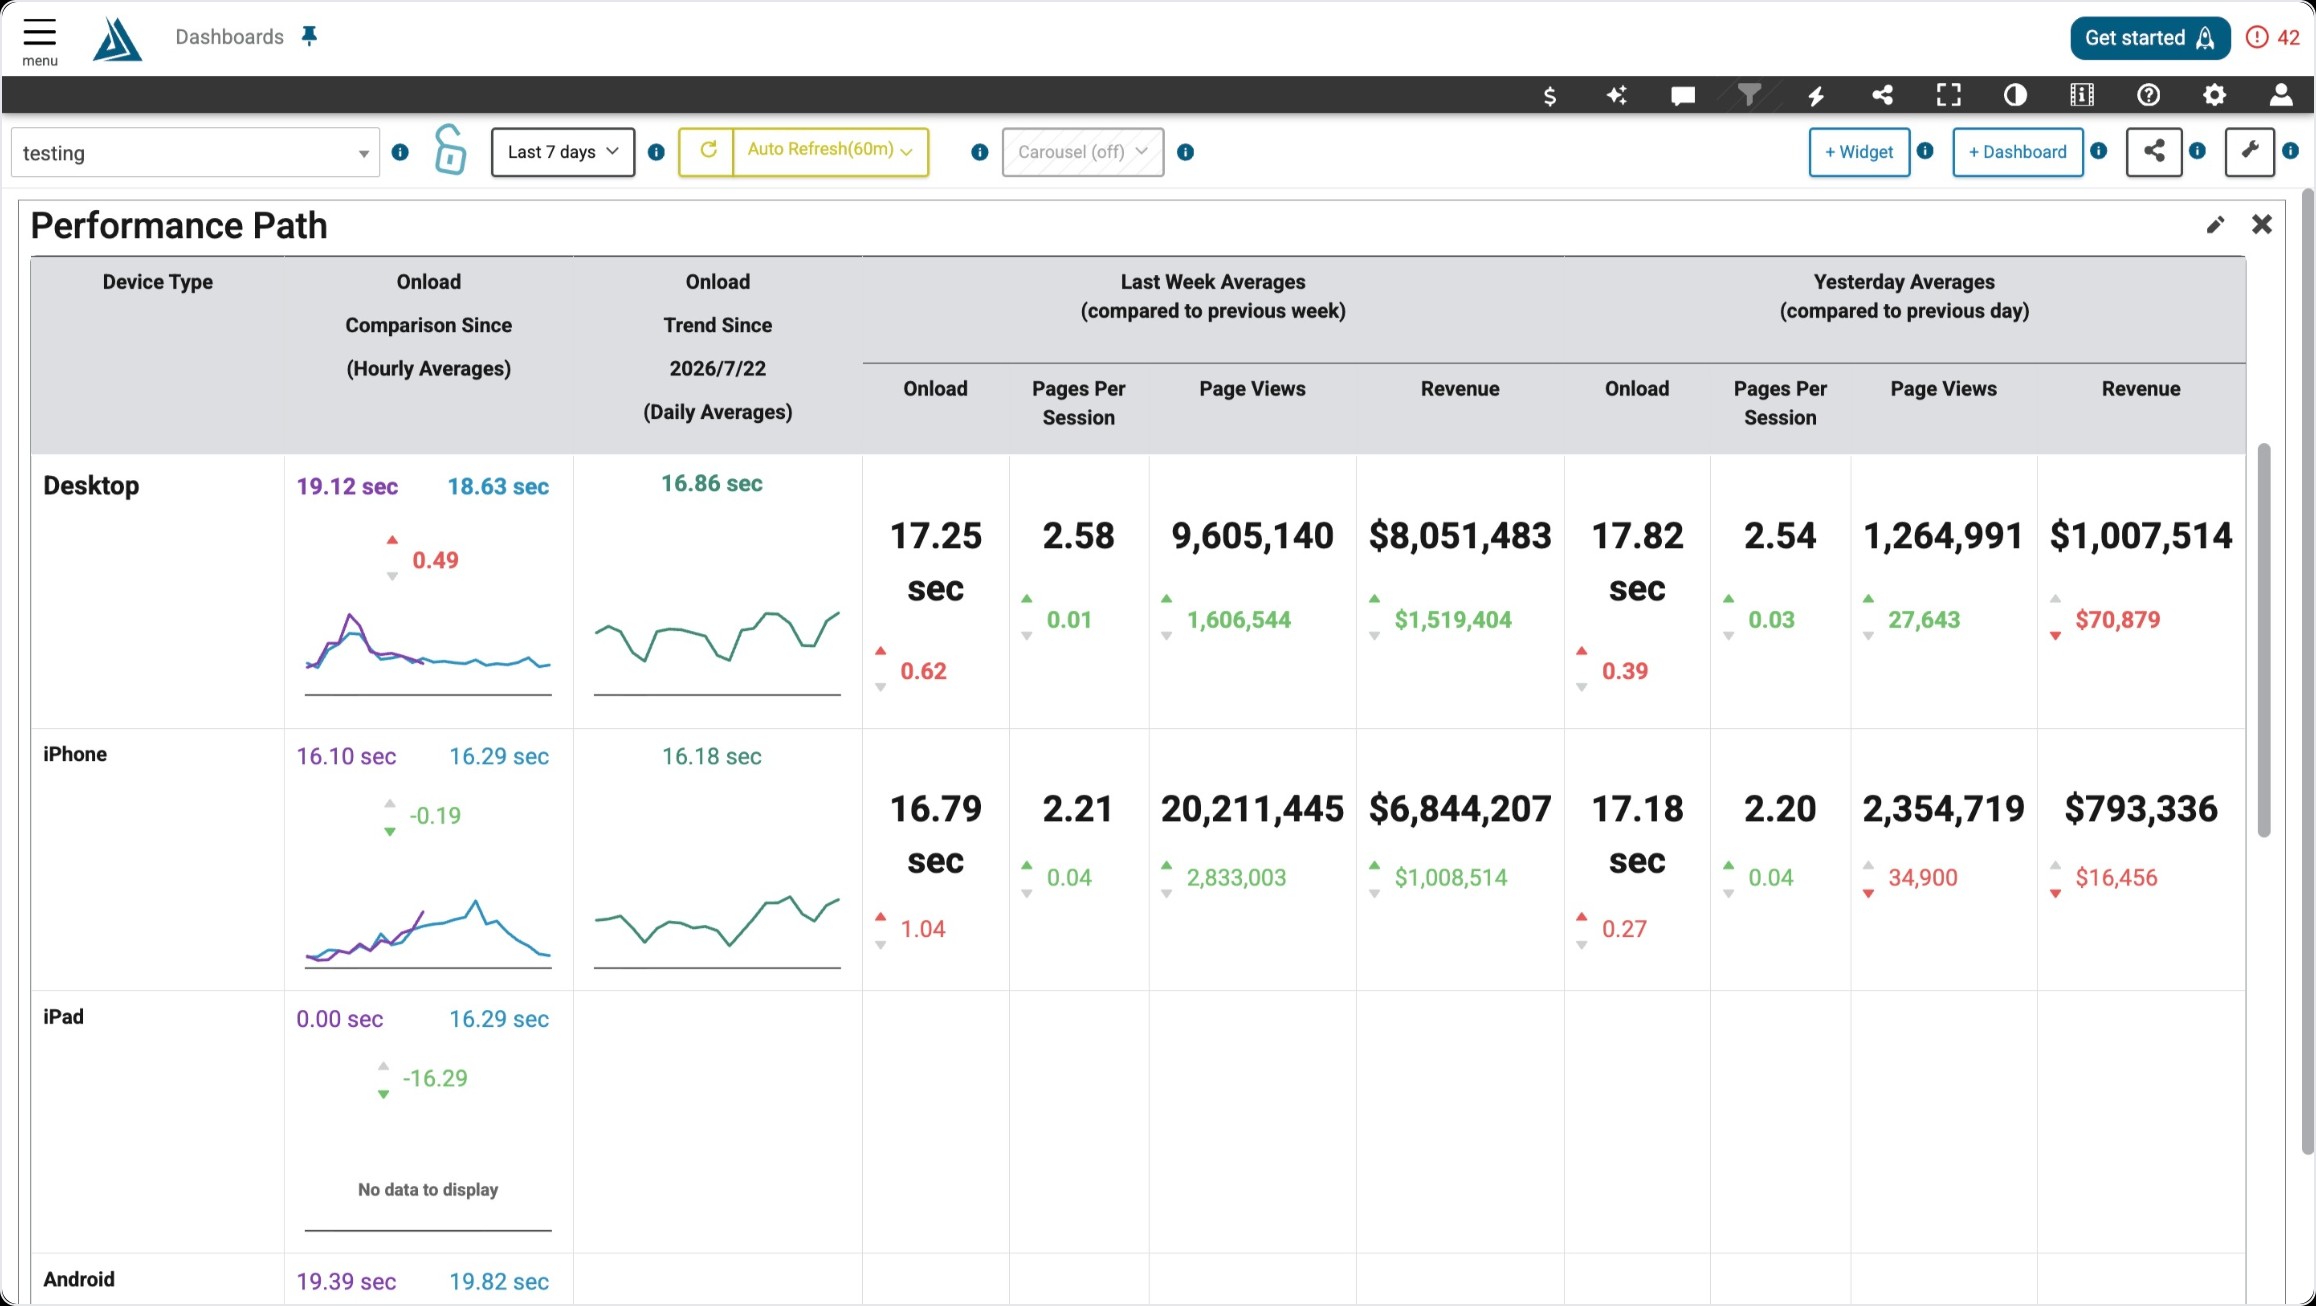Click the refresh dashboard icon

707,151
